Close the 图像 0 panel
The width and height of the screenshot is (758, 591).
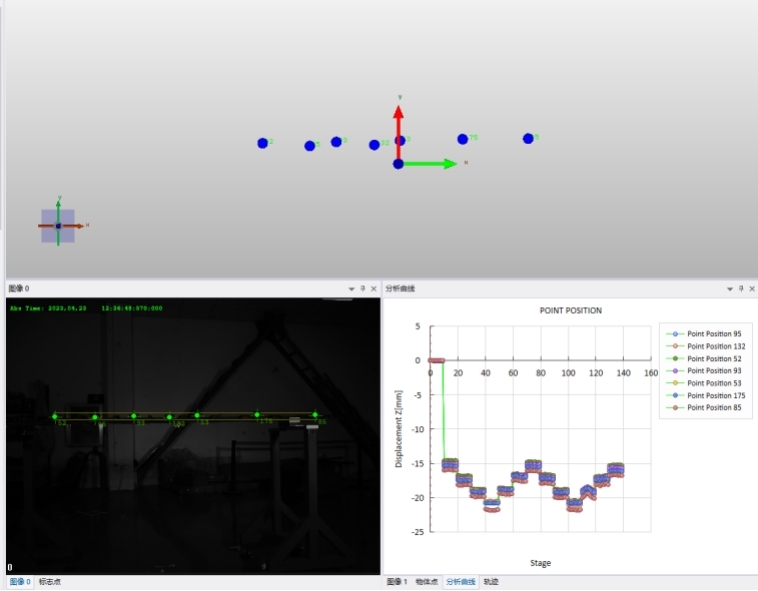[374, 288]
